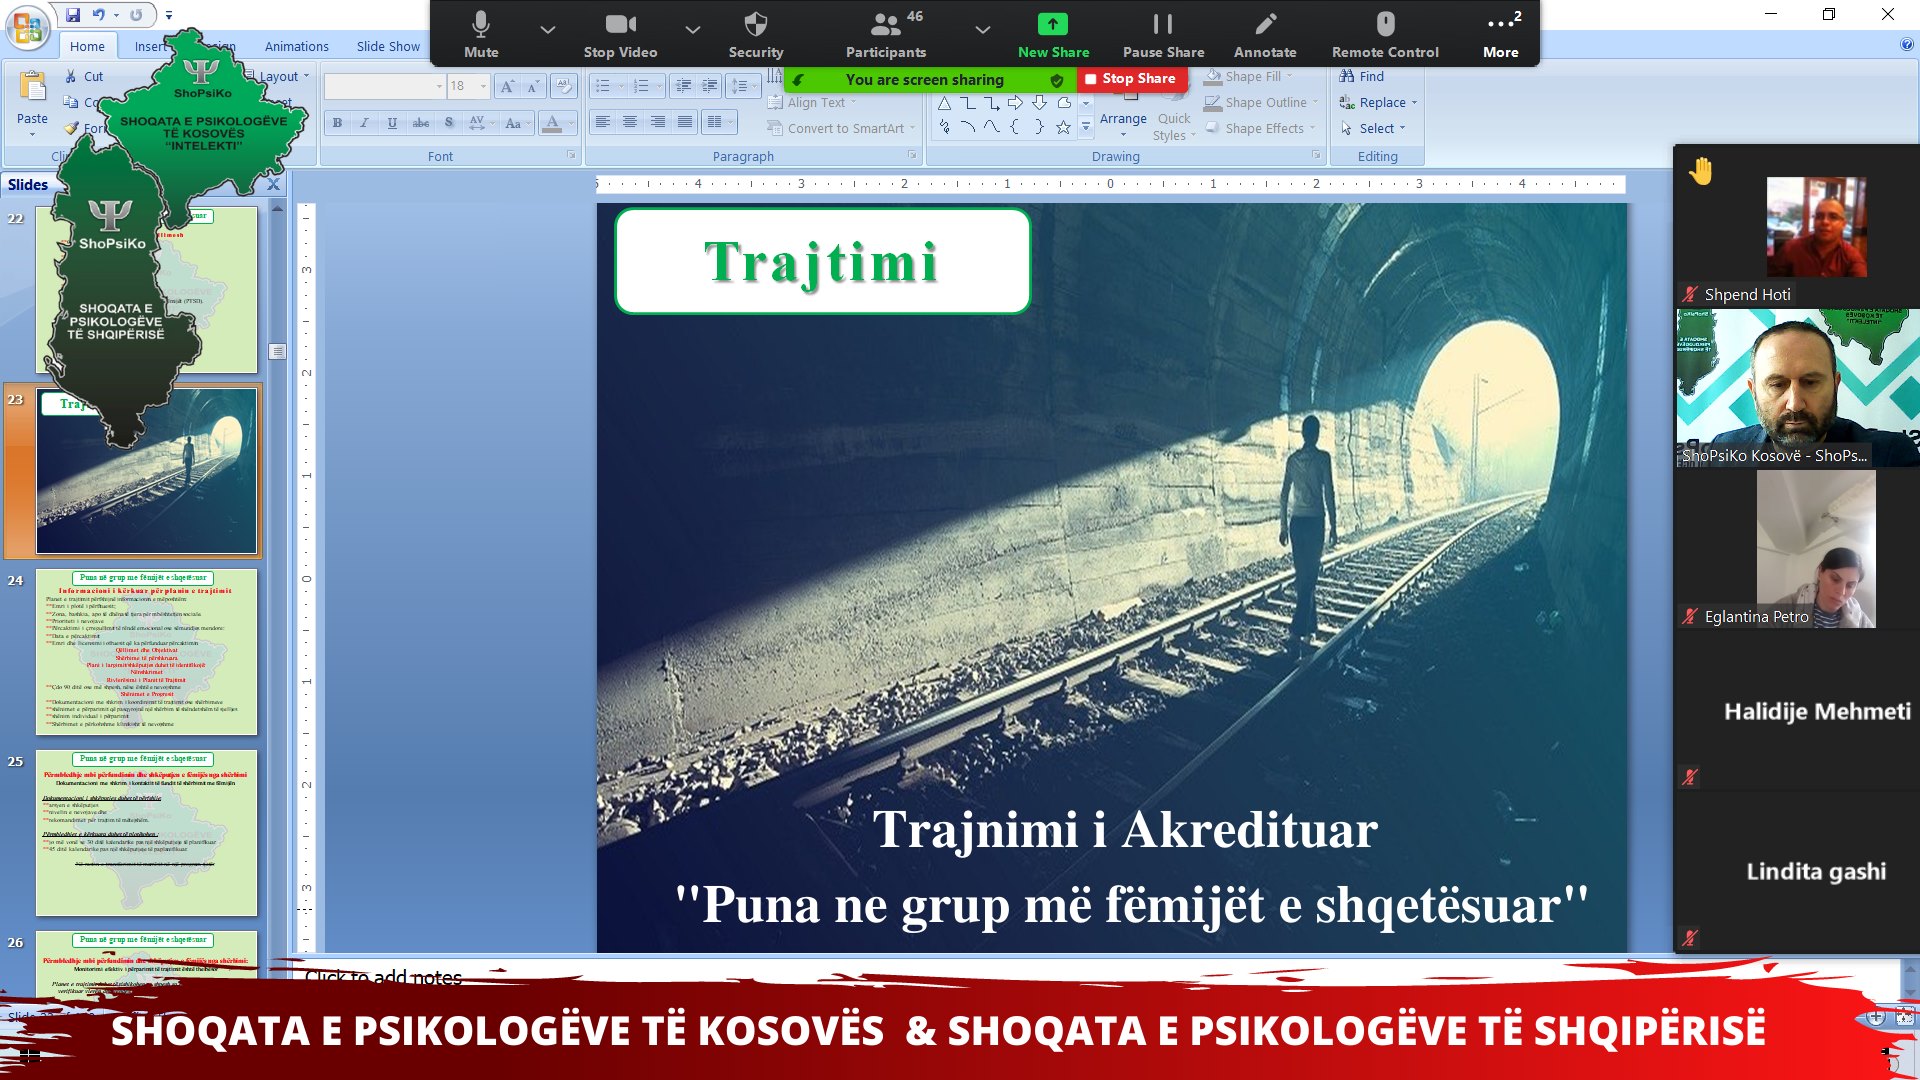
Task: Increase font size with Grow Font
Action: coord(508,86)
